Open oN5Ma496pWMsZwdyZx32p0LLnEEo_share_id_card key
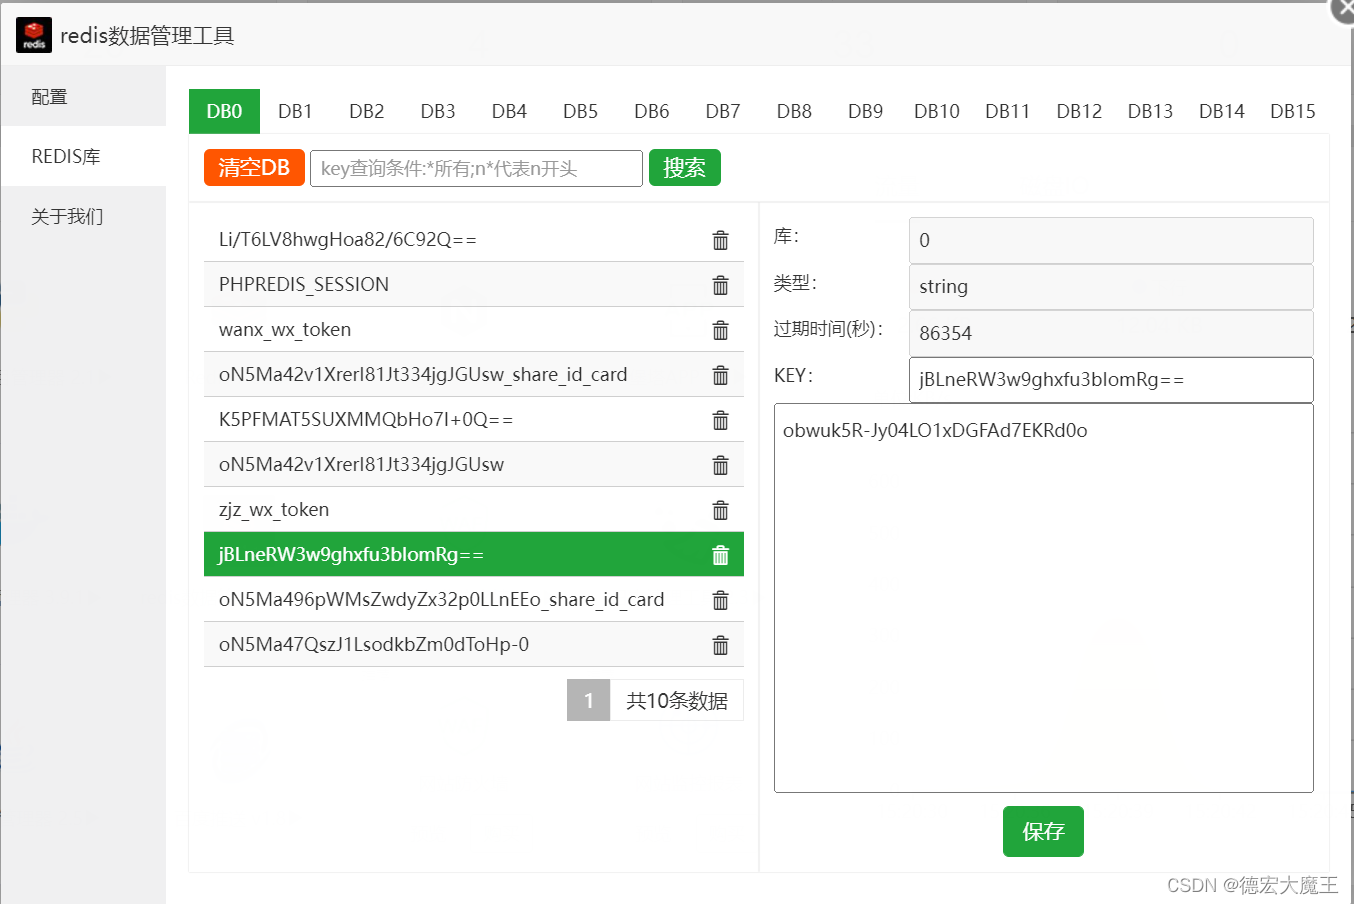The image size is (1354, 904). (474, 600)
